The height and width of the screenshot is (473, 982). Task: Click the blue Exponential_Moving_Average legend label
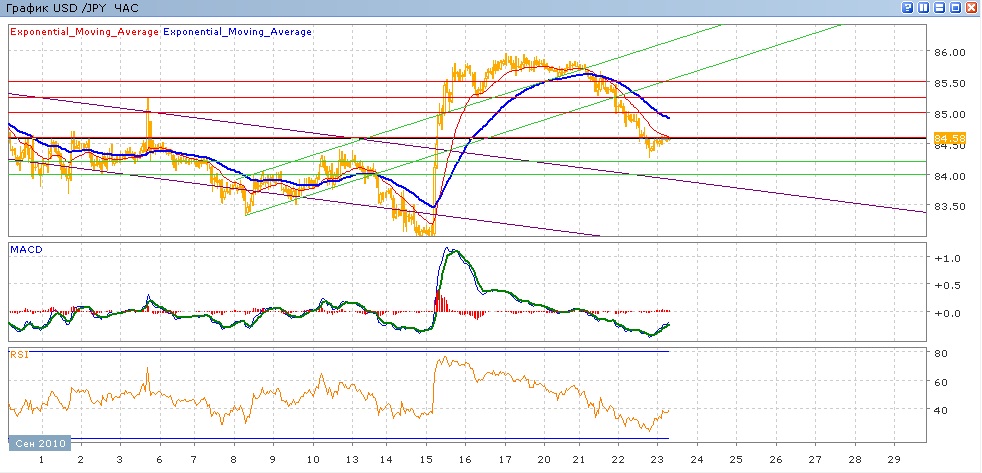pos(238,32)
